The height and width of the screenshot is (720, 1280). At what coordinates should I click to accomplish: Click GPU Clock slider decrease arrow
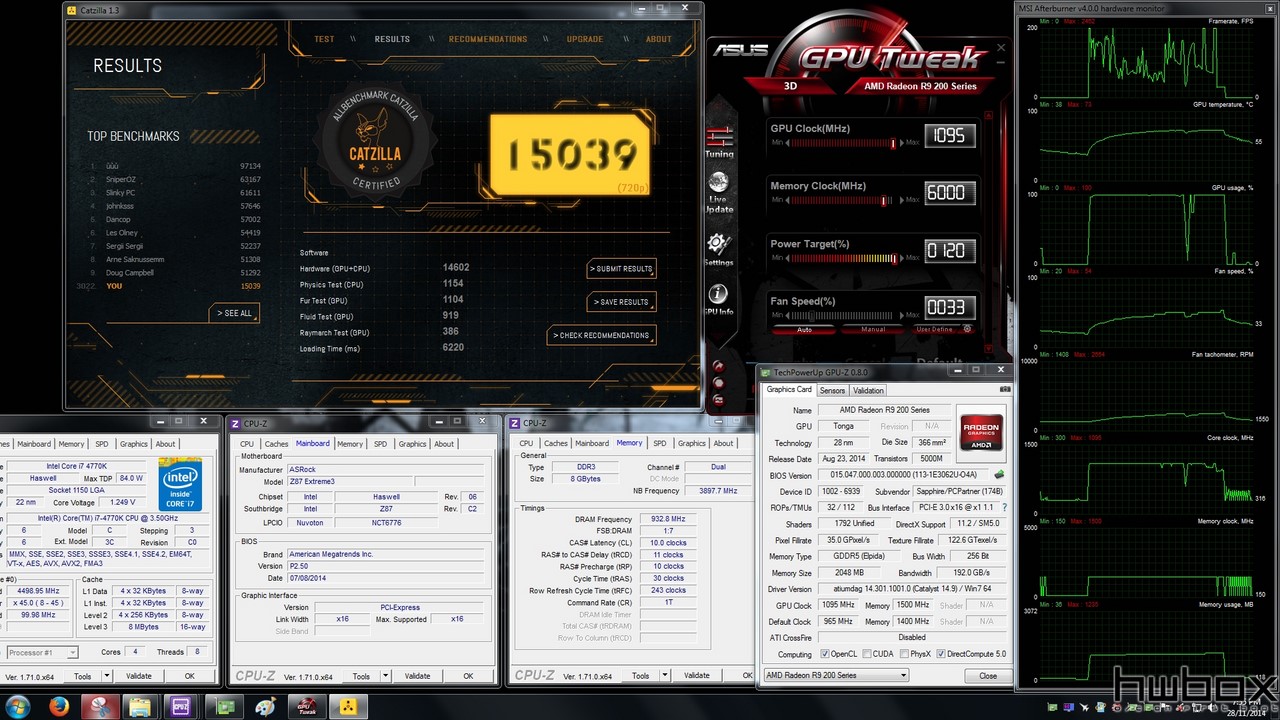pyautogui.click(x=787, y=143)
